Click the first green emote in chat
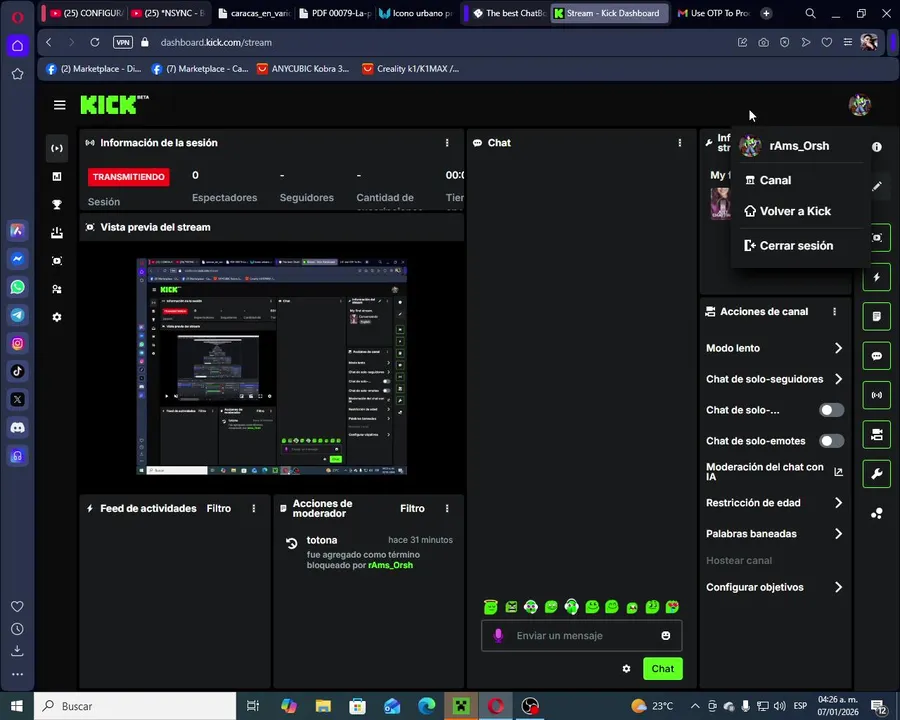900x720 pixels. tap(490, 607)
